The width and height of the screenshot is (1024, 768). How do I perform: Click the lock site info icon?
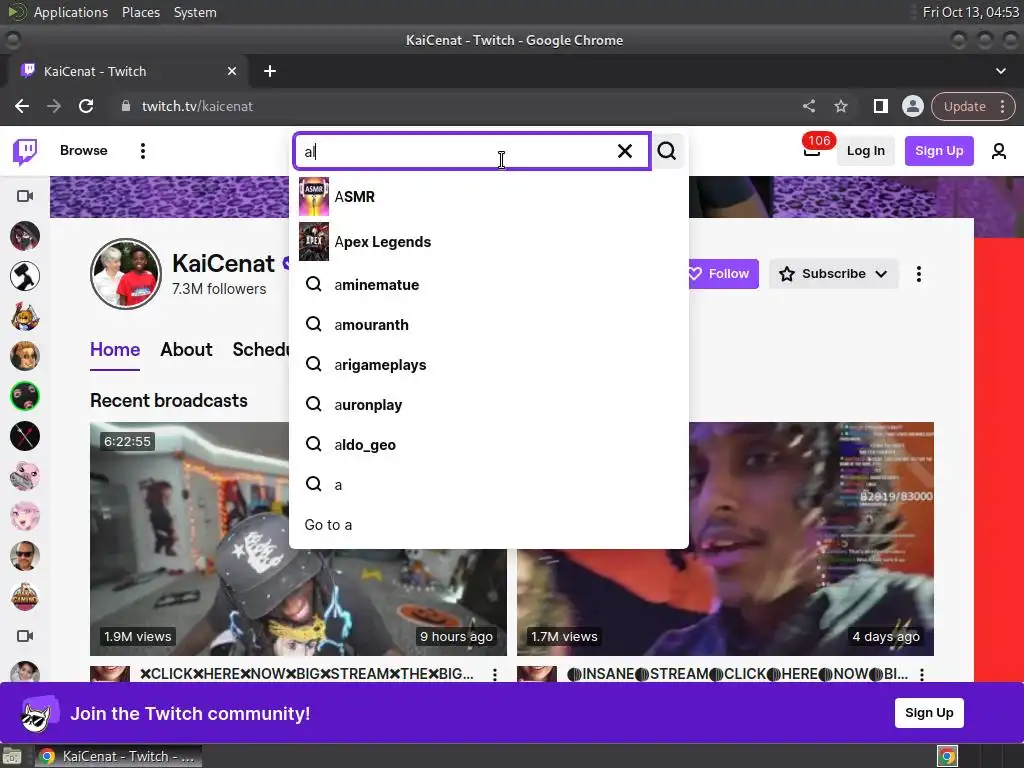[x=125, y=106]
